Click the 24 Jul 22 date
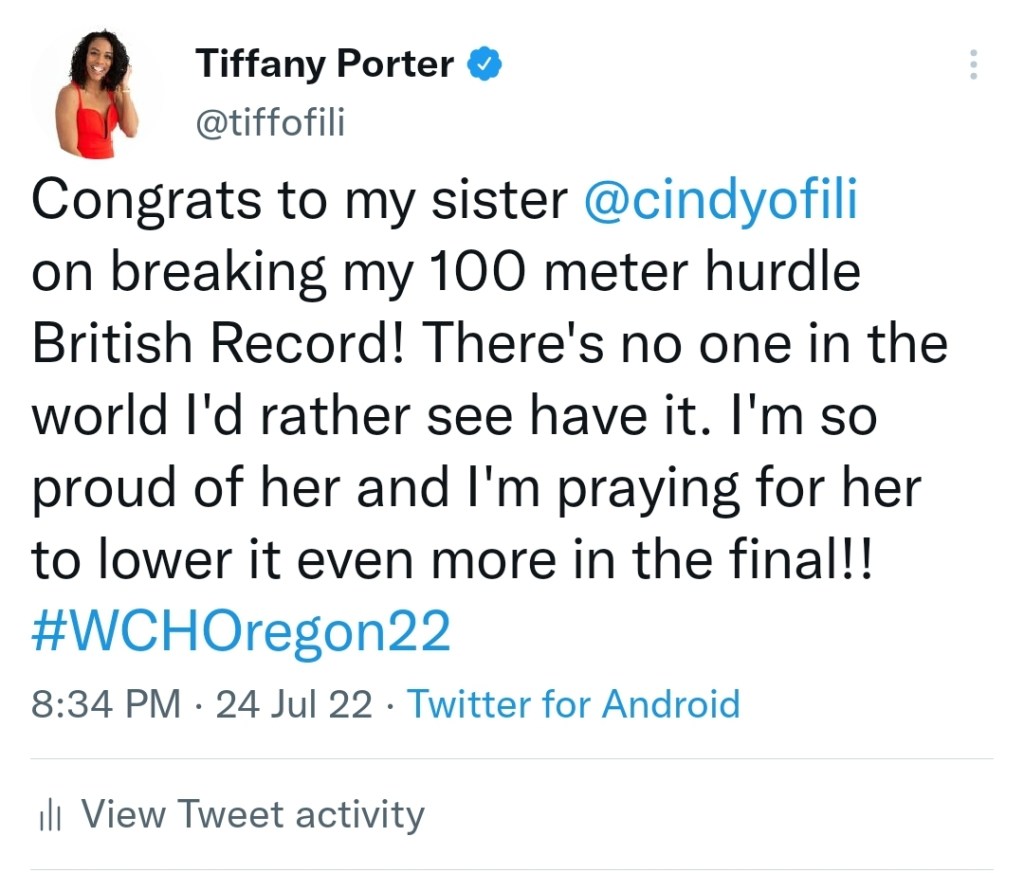The width and height of the screenshot is (1024, 873). [294, 703]
